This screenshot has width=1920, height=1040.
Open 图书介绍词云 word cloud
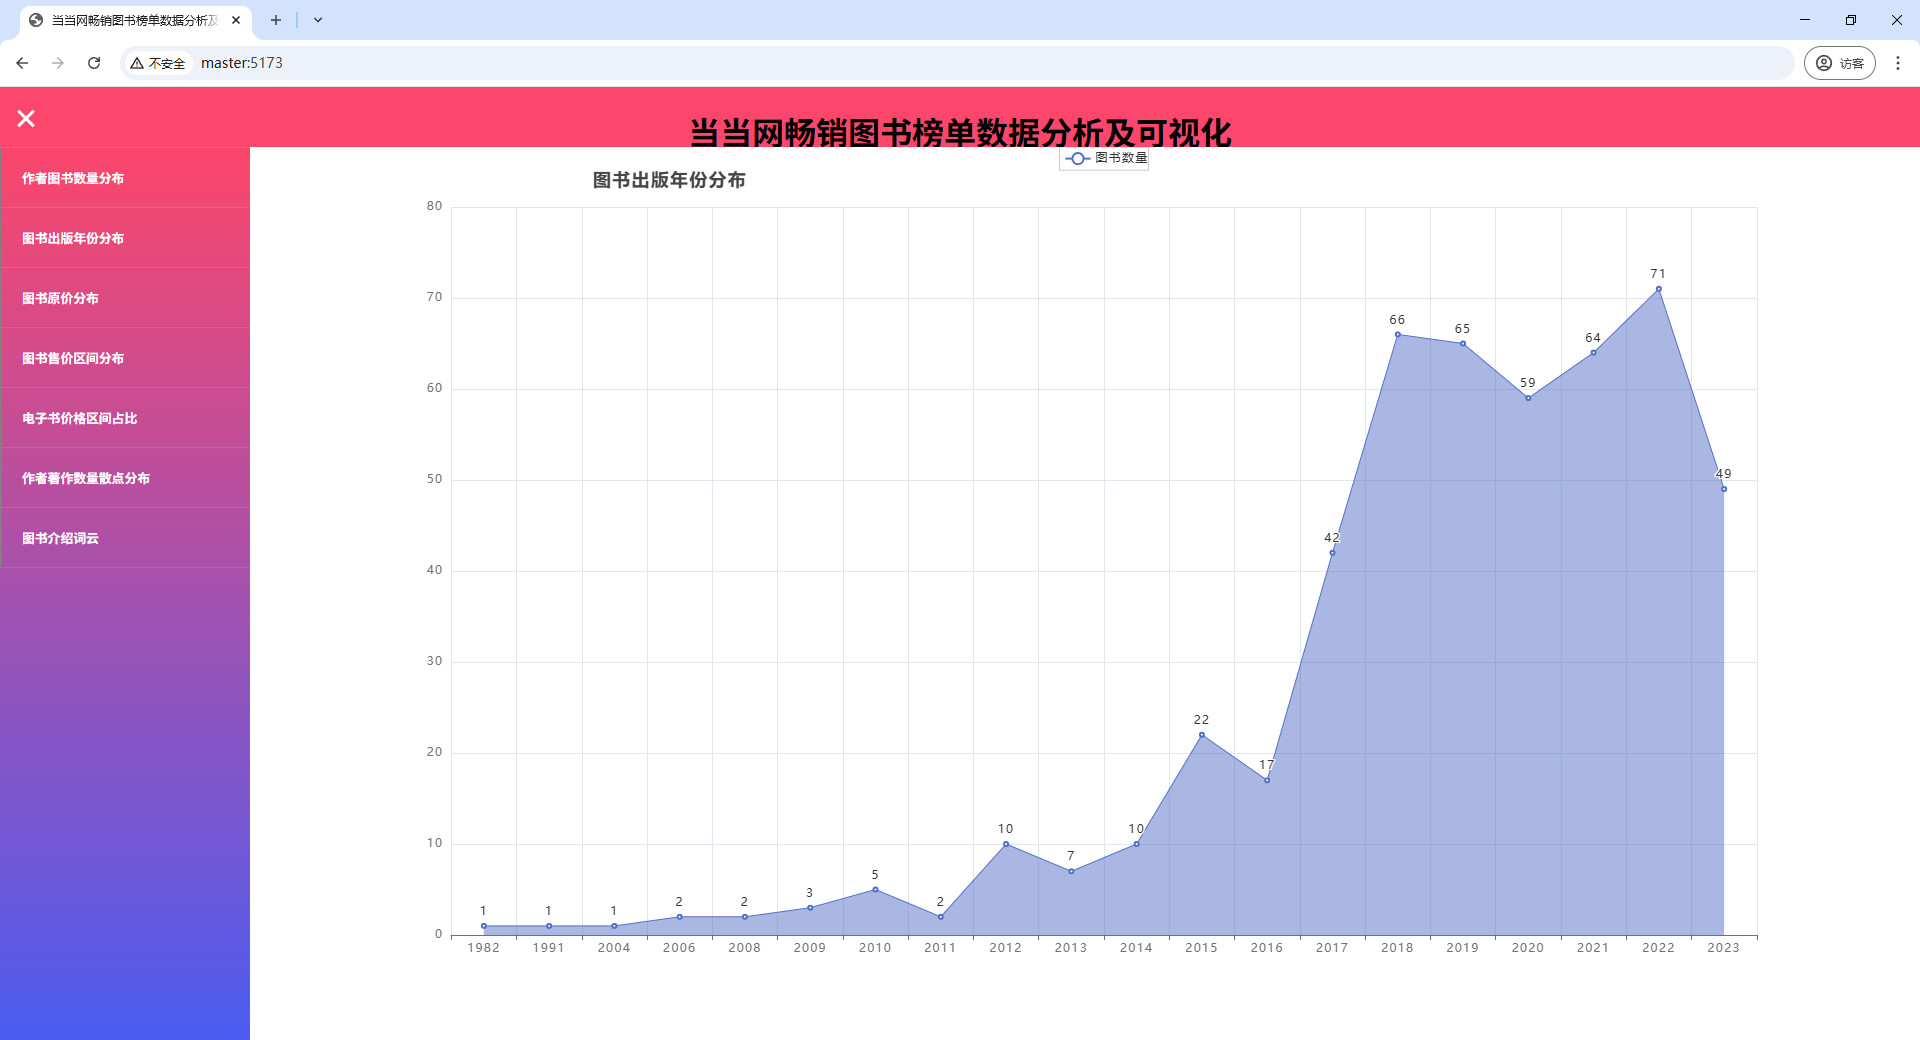click(x=125, y=538)
